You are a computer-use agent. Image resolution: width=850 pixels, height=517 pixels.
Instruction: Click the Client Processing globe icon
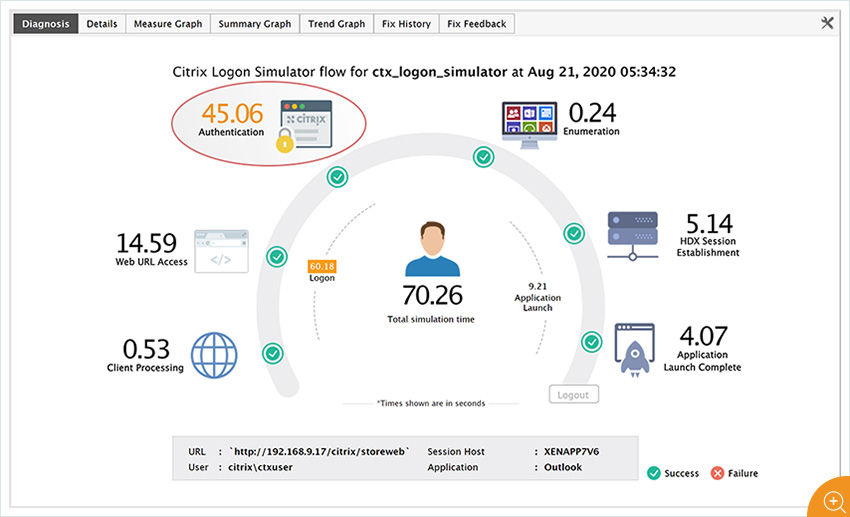[214, 355]
